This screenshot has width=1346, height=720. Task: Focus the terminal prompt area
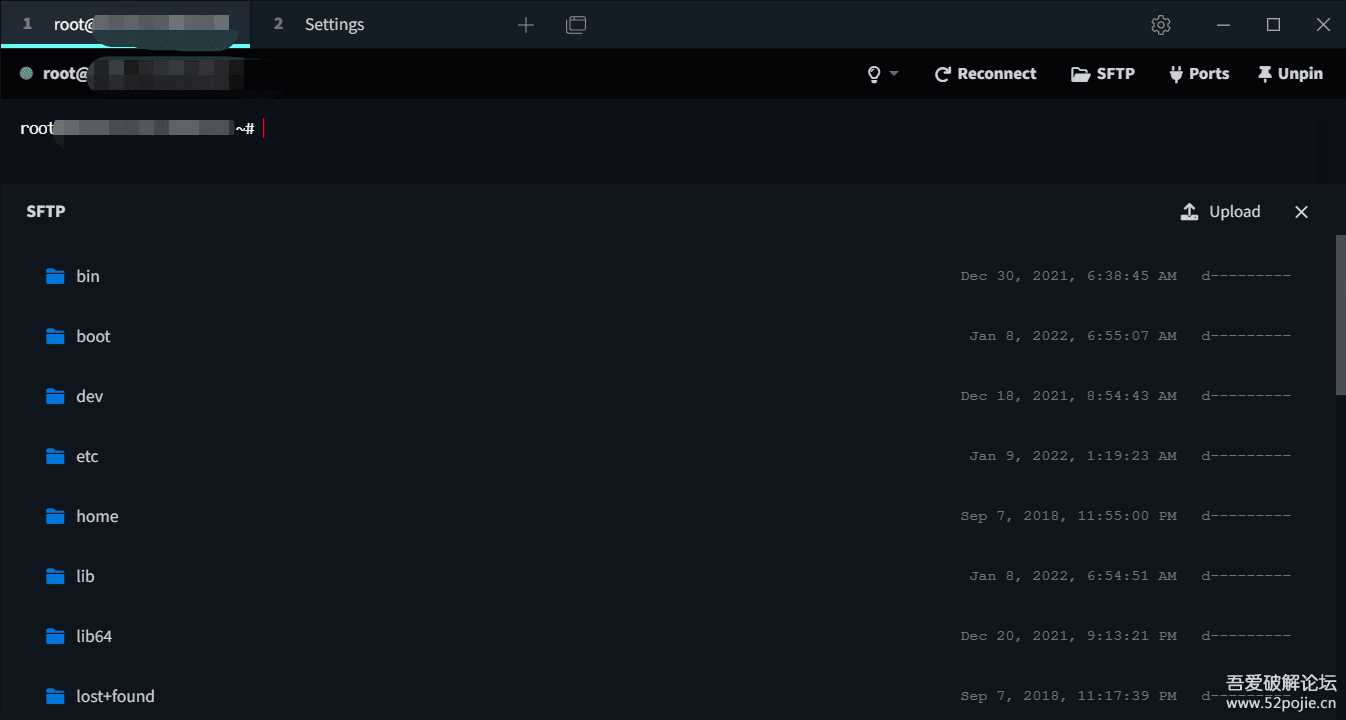pyautogui.click(x=600, y=140)
